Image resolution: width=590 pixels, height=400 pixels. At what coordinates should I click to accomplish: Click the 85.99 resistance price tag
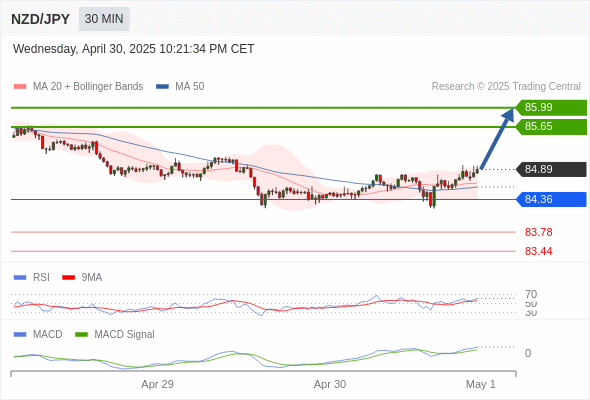pos(551,108)
